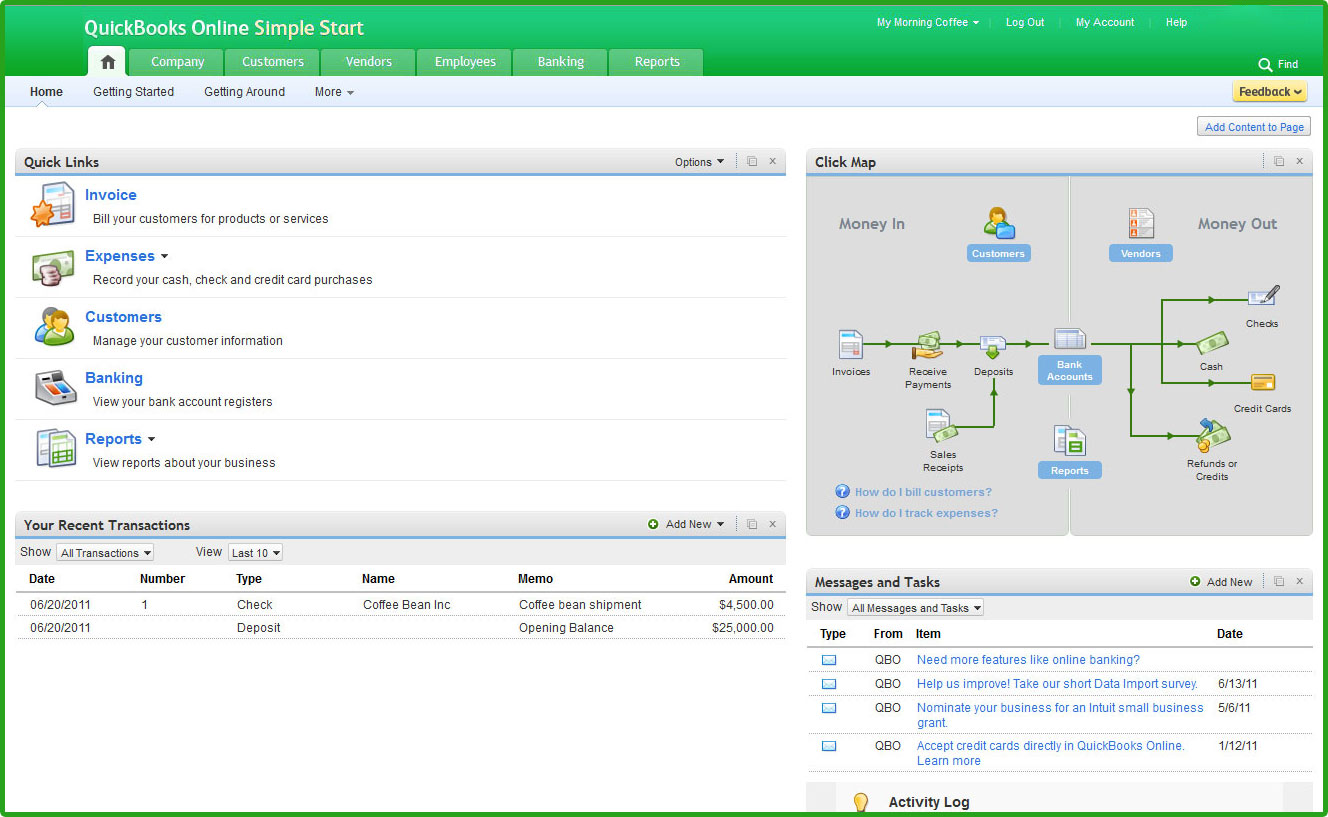This screenshot has width=1328, height=817.
Task: Close the Click Map panel
Action: point(1300,161)
